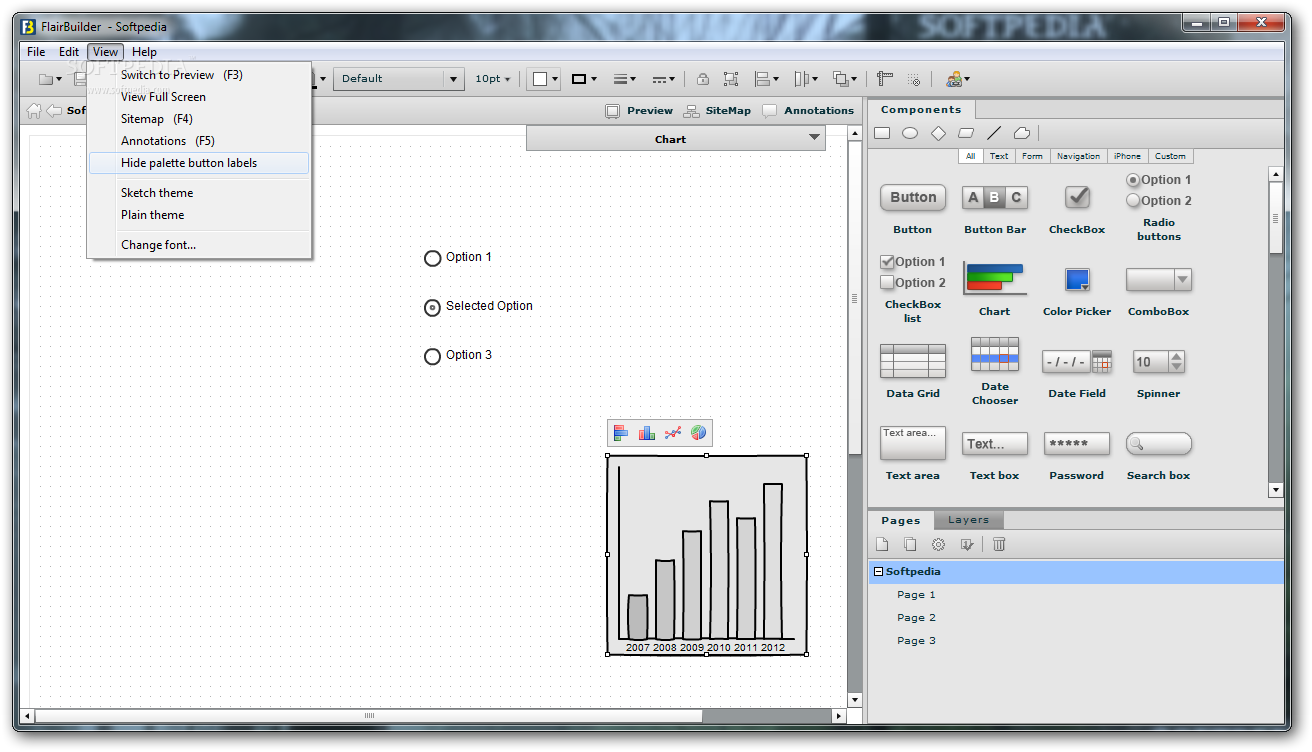Switch to the Layers tab

[968, 520]
